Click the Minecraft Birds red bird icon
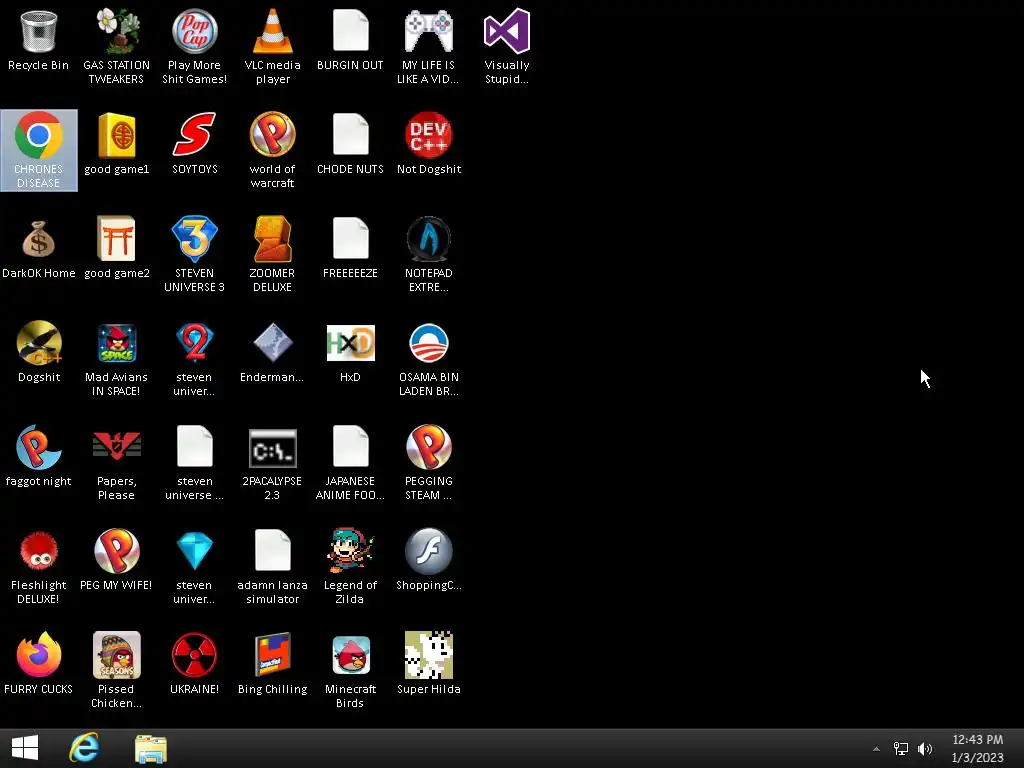This screenshot has height=768, width=1024. [x=351, y=654]
